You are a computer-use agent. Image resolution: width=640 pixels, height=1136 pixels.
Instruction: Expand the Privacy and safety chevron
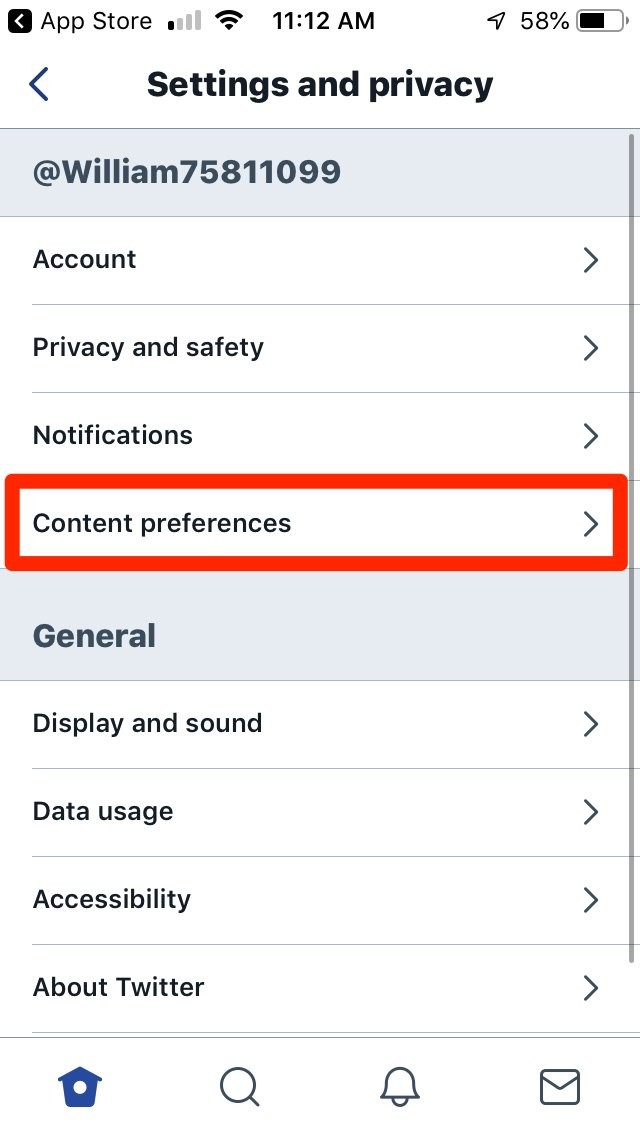(x=591, y=348)
